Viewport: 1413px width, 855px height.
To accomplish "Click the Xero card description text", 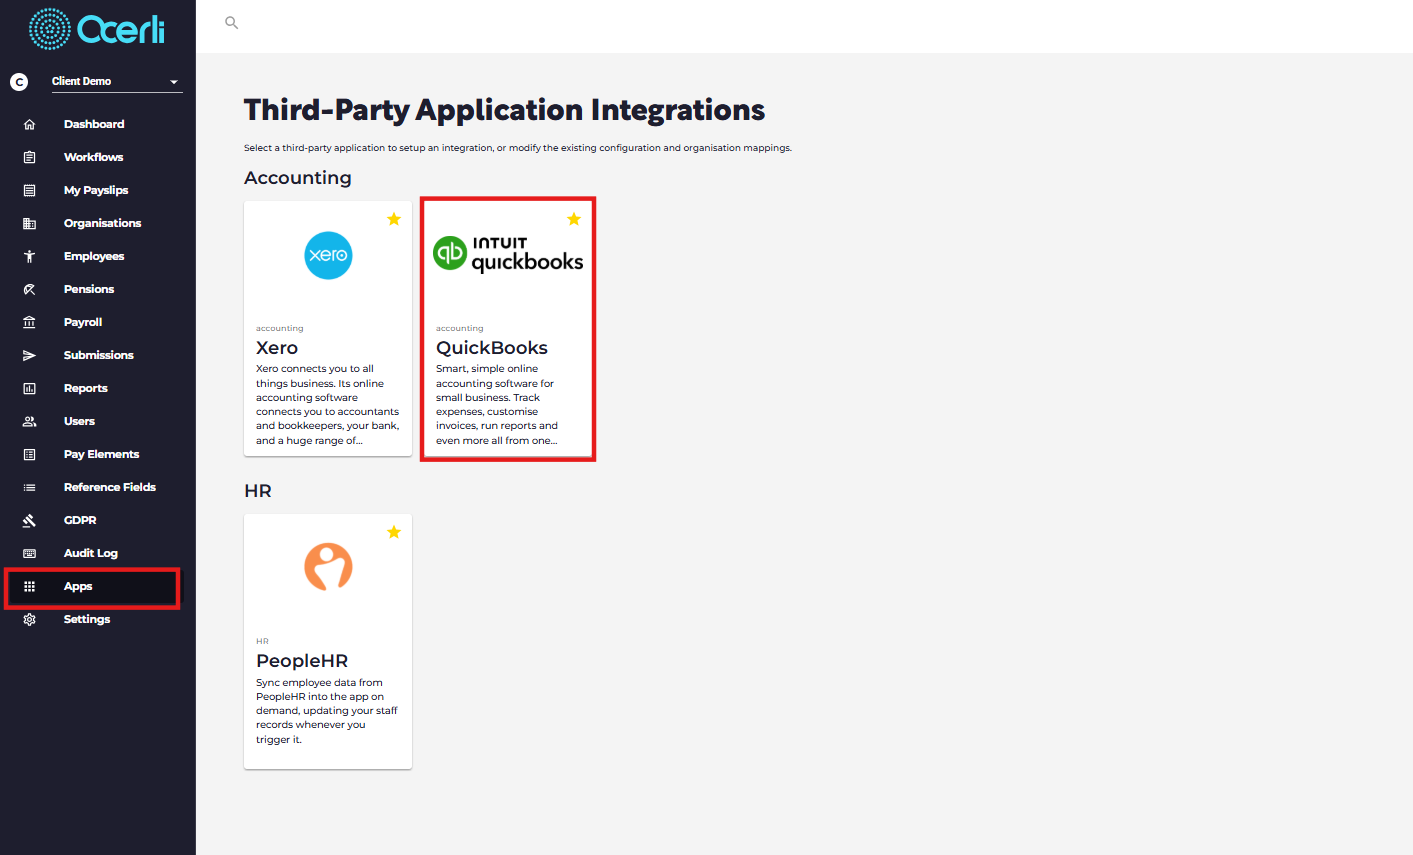I will 328,405.
